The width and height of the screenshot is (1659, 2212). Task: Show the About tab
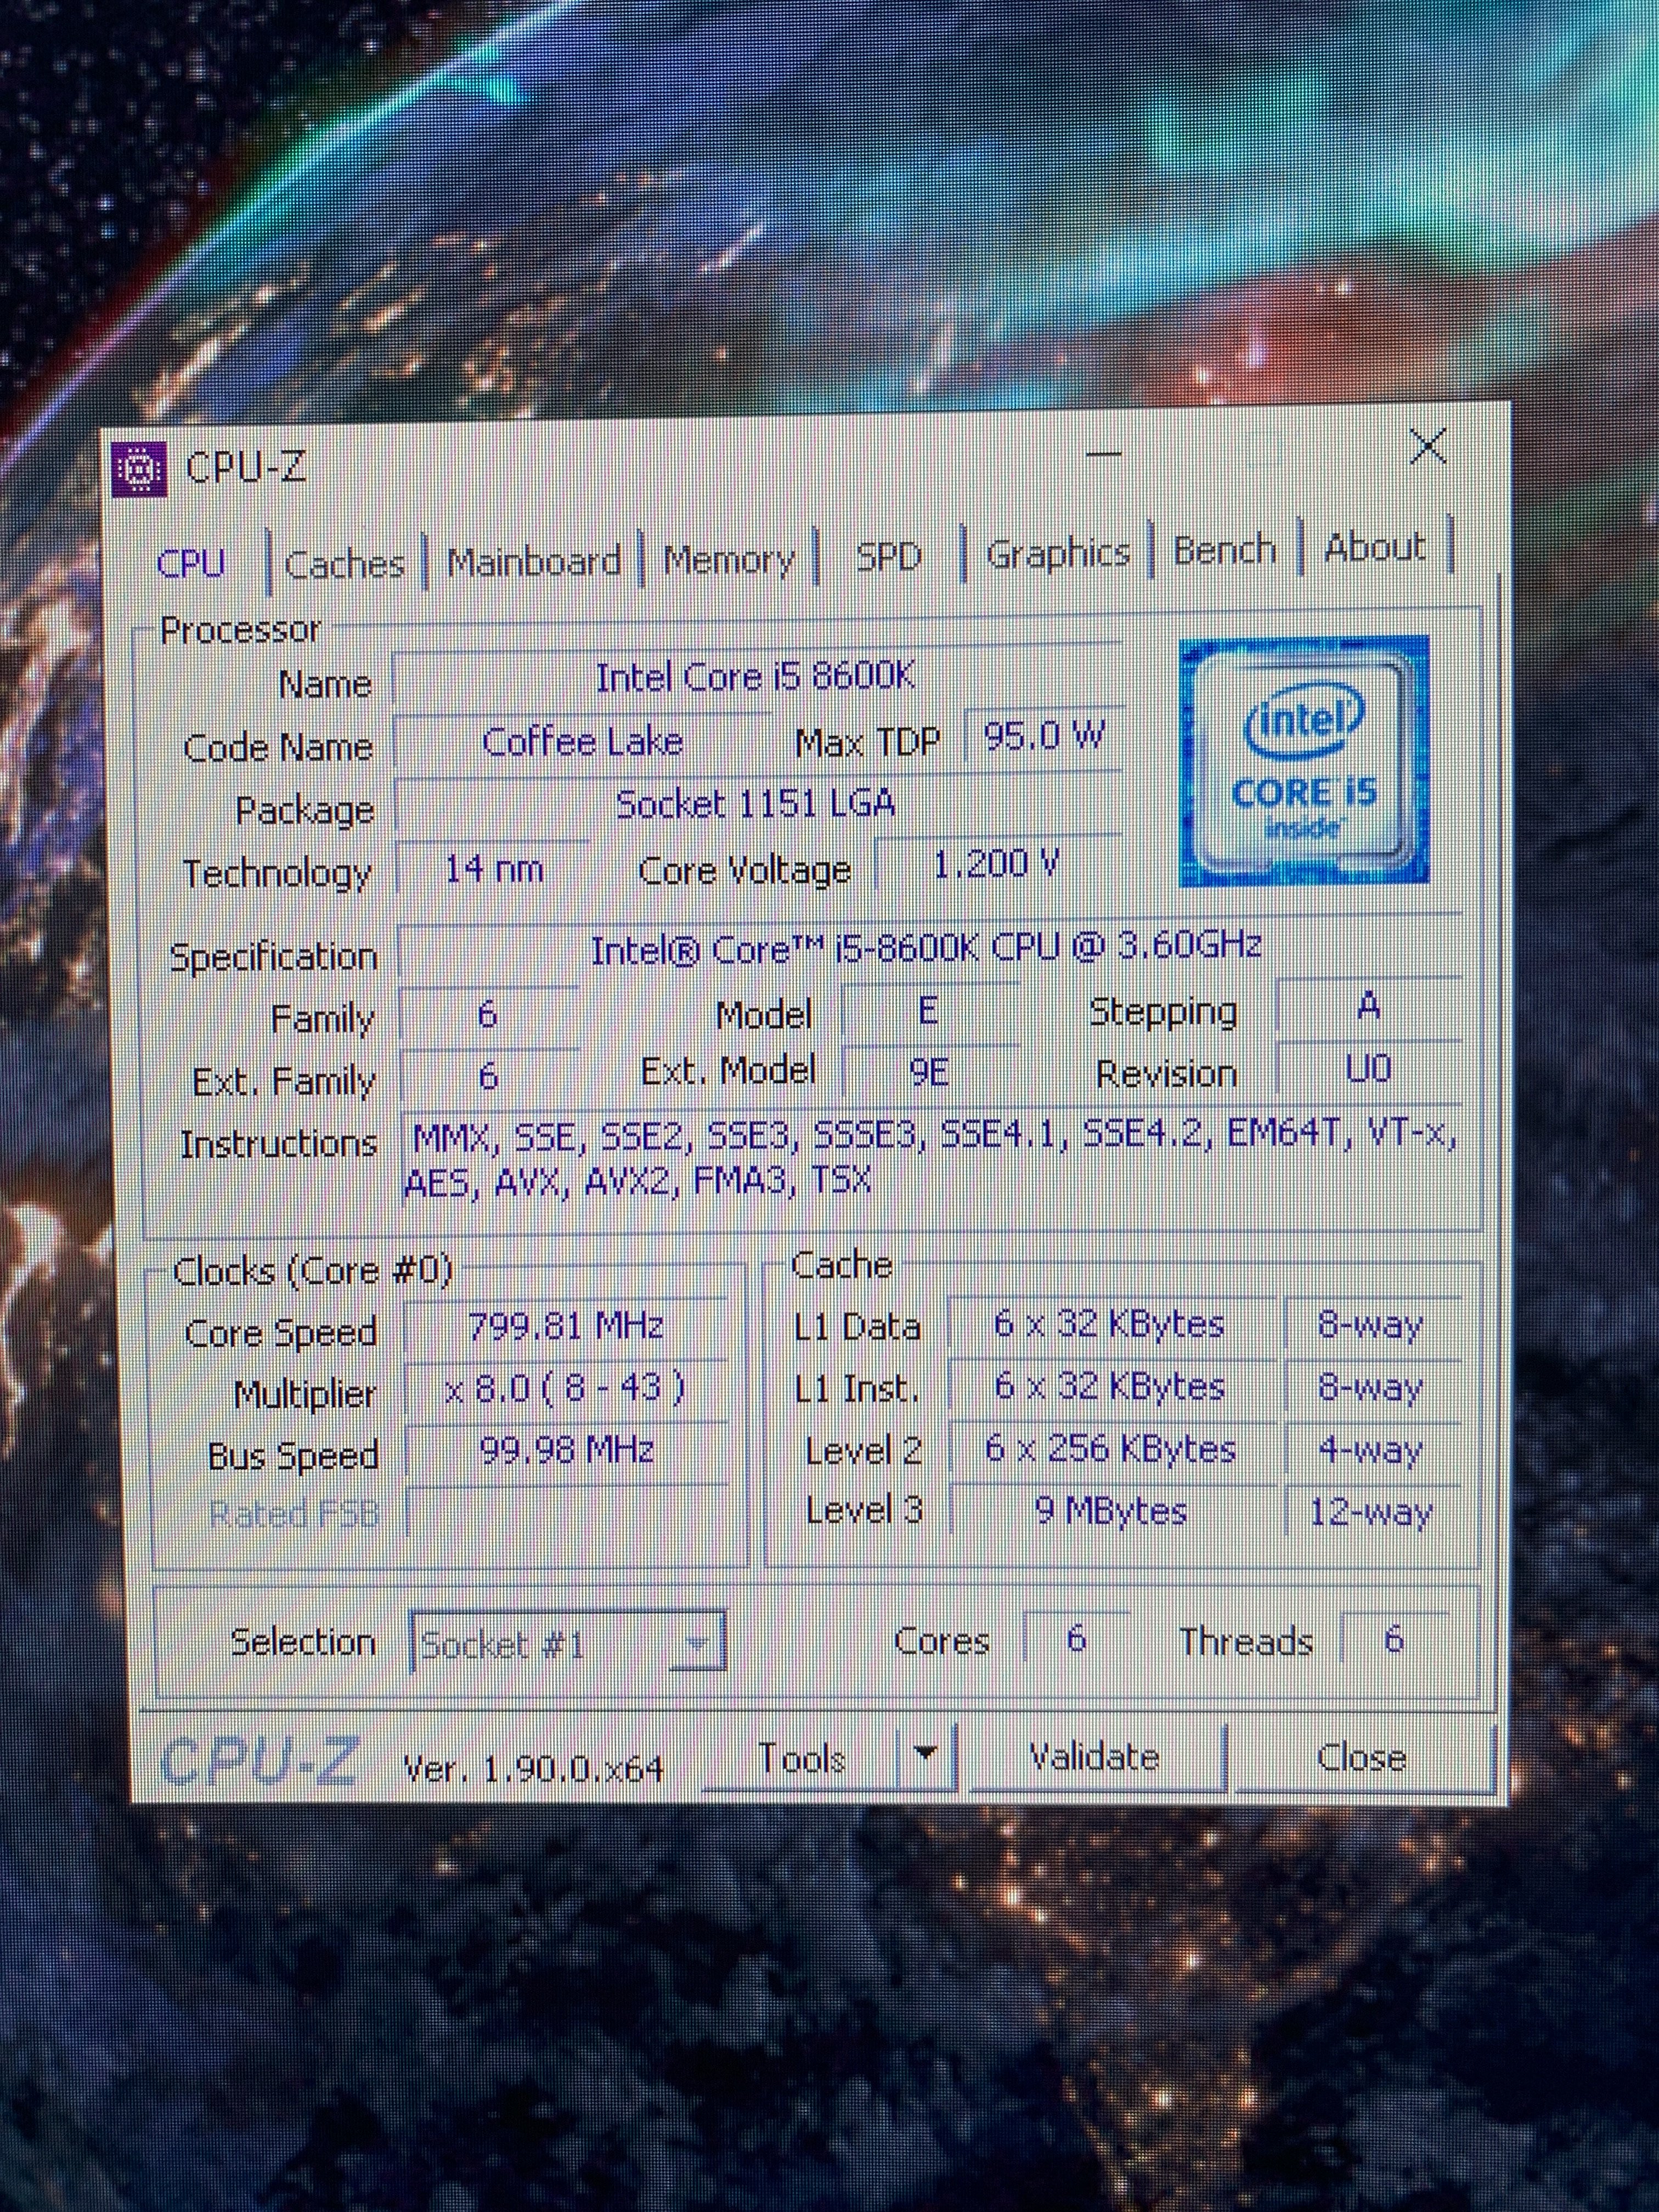coord(1374,547)
